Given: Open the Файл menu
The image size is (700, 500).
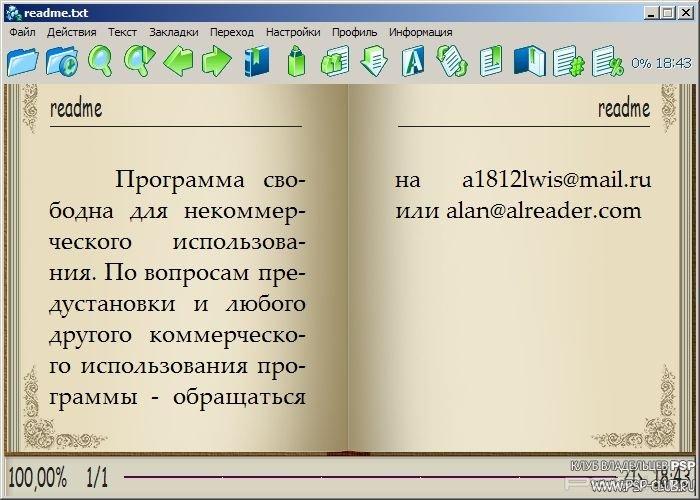Looking at the screenshot, I should point(22,32).
